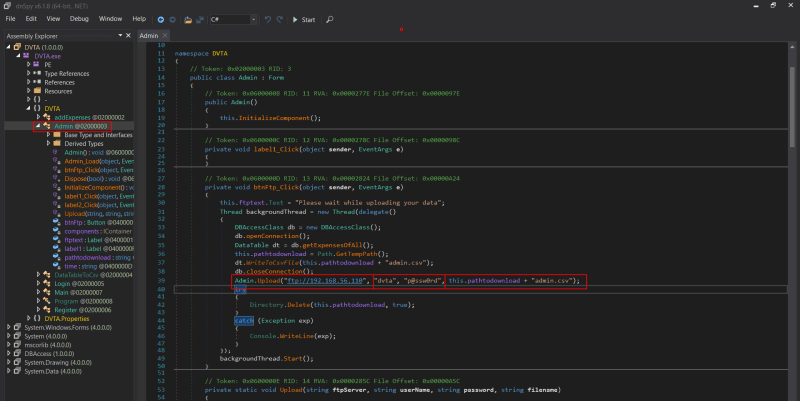This screenshot has height=401, width=800.
Task: Select the System.Drawing (4.0.0.0) assembly
Action: 58,363
